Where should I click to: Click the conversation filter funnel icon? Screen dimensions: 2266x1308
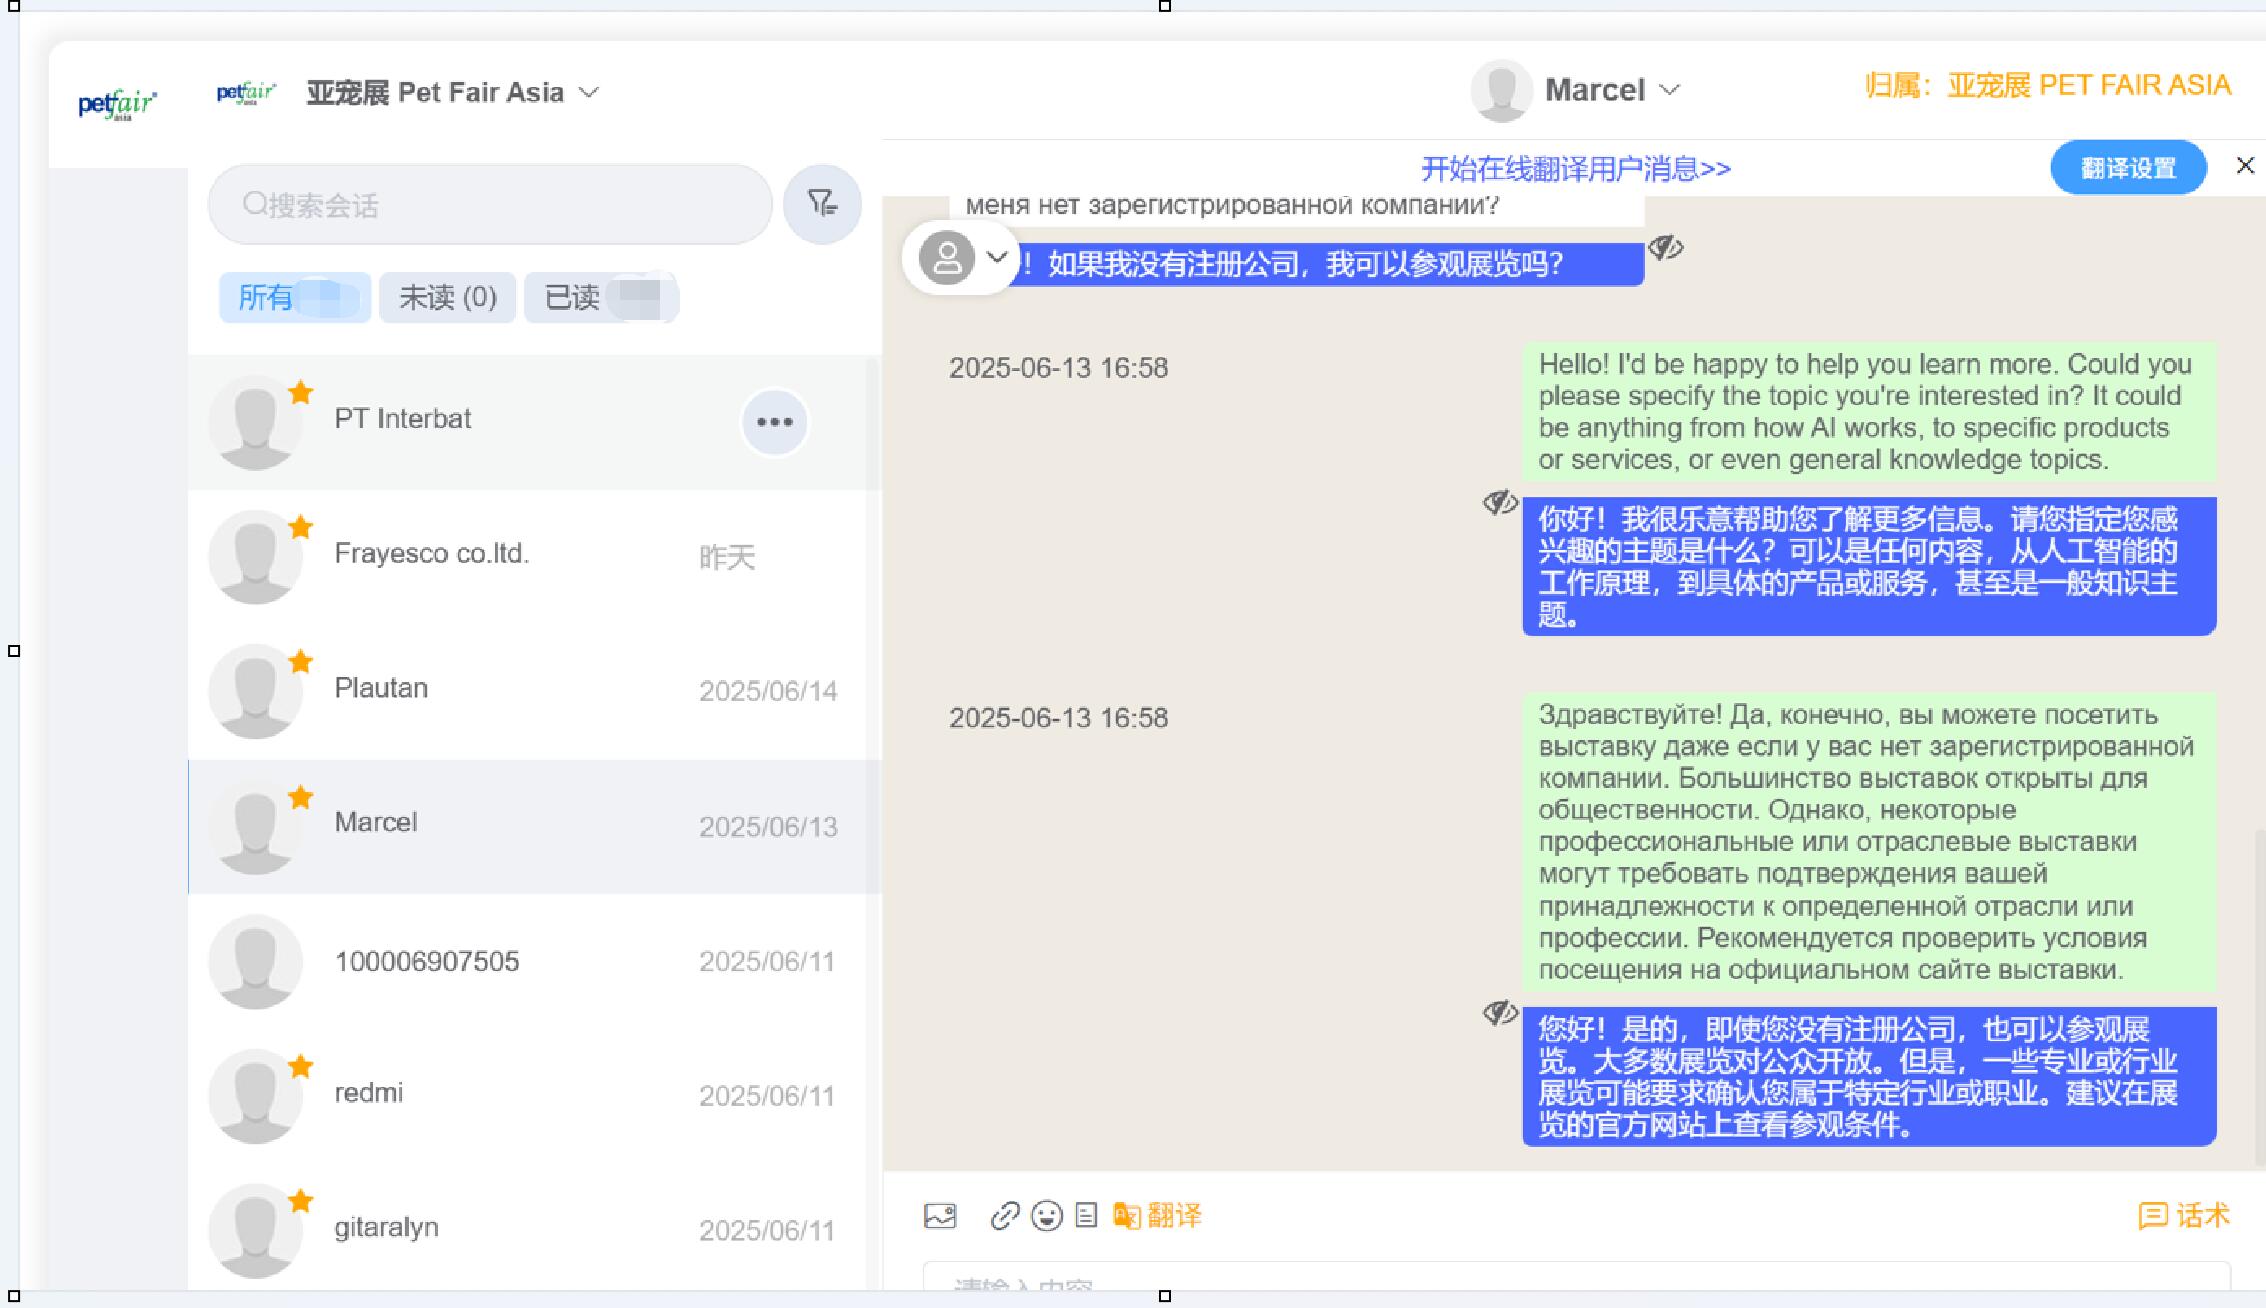tap(822, 204)
